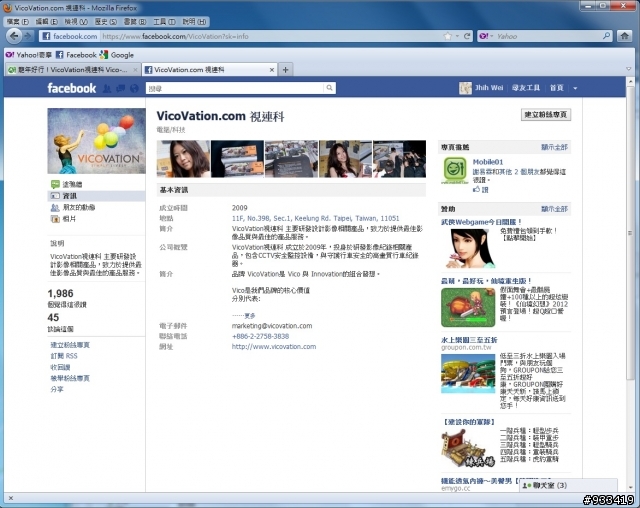This screenshot has height=508, width=640.
Task: Open the Facebook account dropdown arrow
Action: tap(575, 88)
